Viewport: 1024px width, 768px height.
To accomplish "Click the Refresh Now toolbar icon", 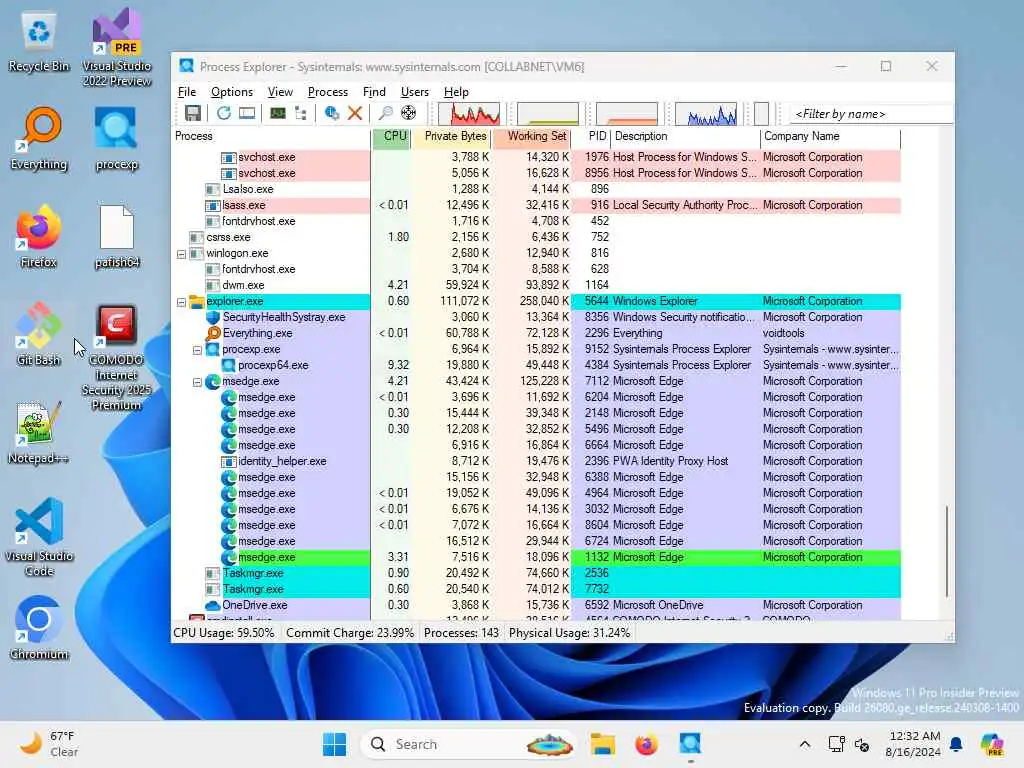I will click(224, 114).
